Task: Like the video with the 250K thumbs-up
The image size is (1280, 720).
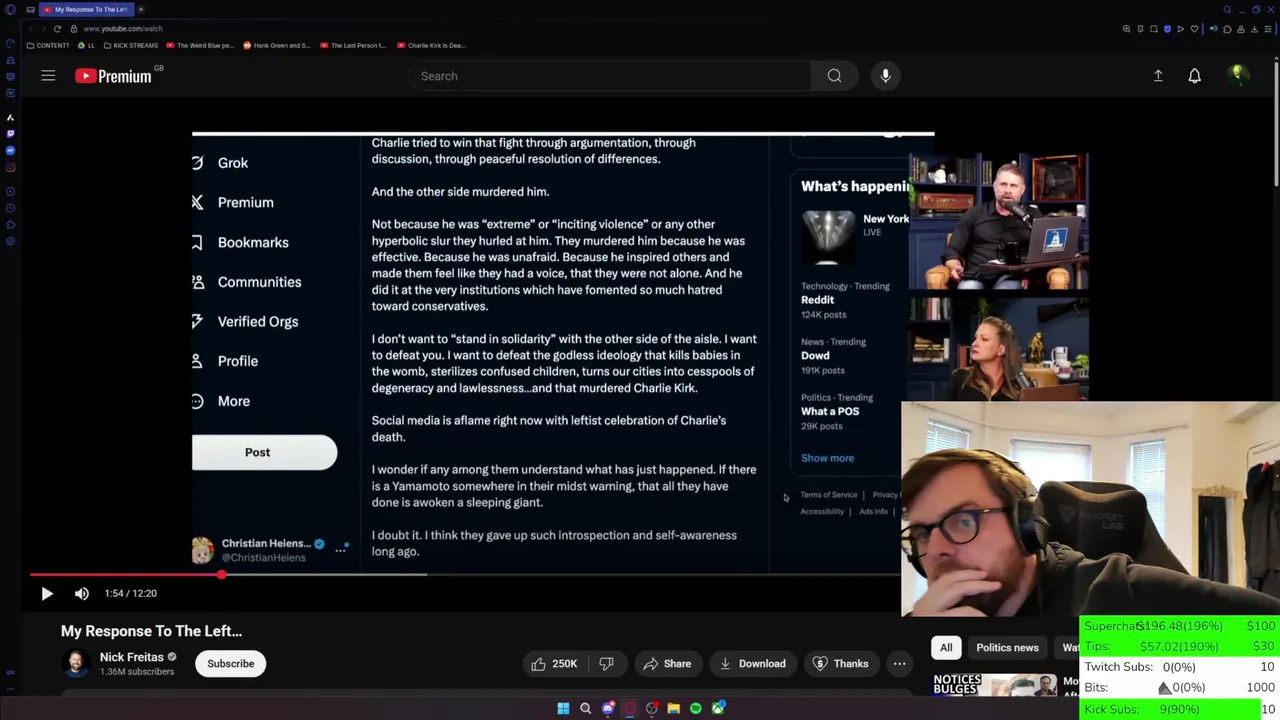Action: (x=554, y=663)
